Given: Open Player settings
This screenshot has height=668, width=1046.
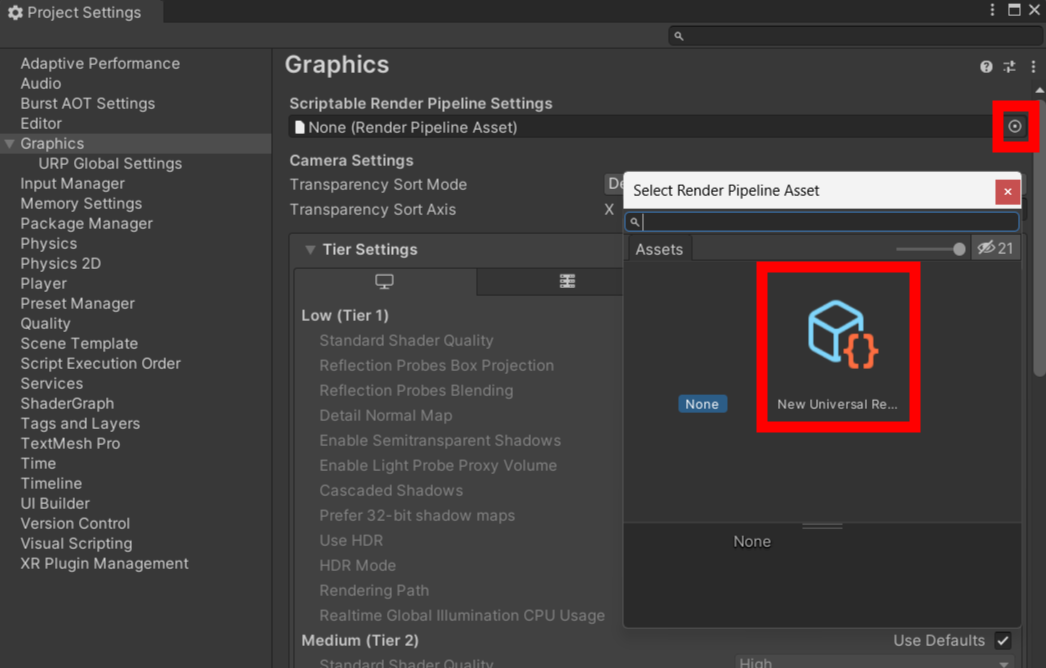Looking at the screenshot, I should click(43, 284).
